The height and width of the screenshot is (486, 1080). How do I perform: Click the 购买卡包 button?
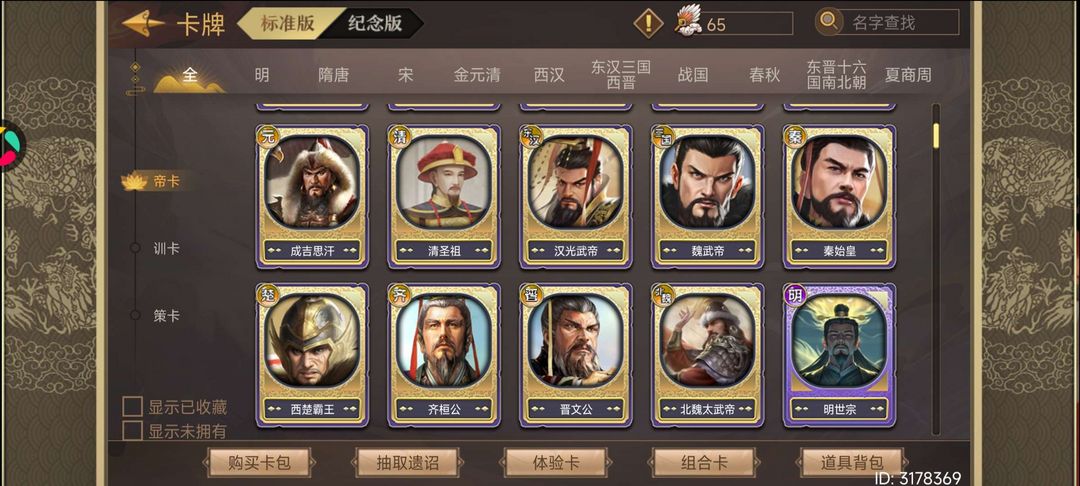(259, 463)
